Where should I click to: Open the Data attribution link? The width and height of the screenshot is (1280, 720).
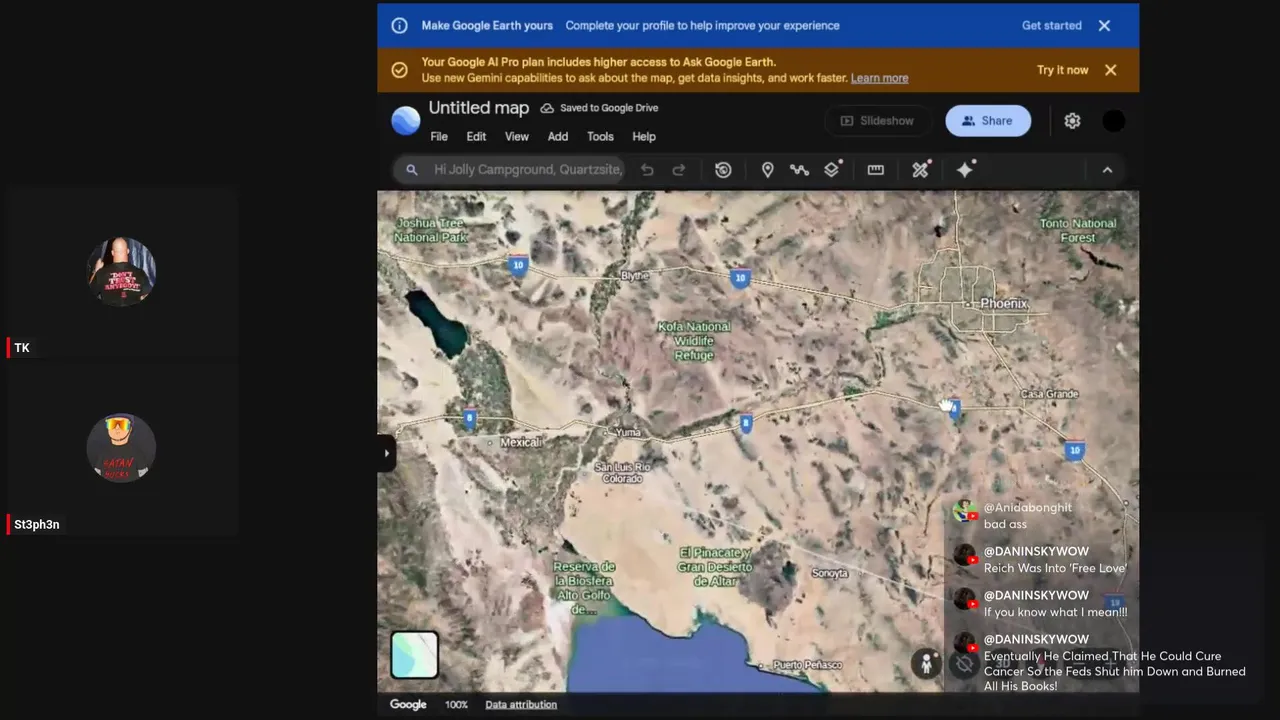click(521, 705)
